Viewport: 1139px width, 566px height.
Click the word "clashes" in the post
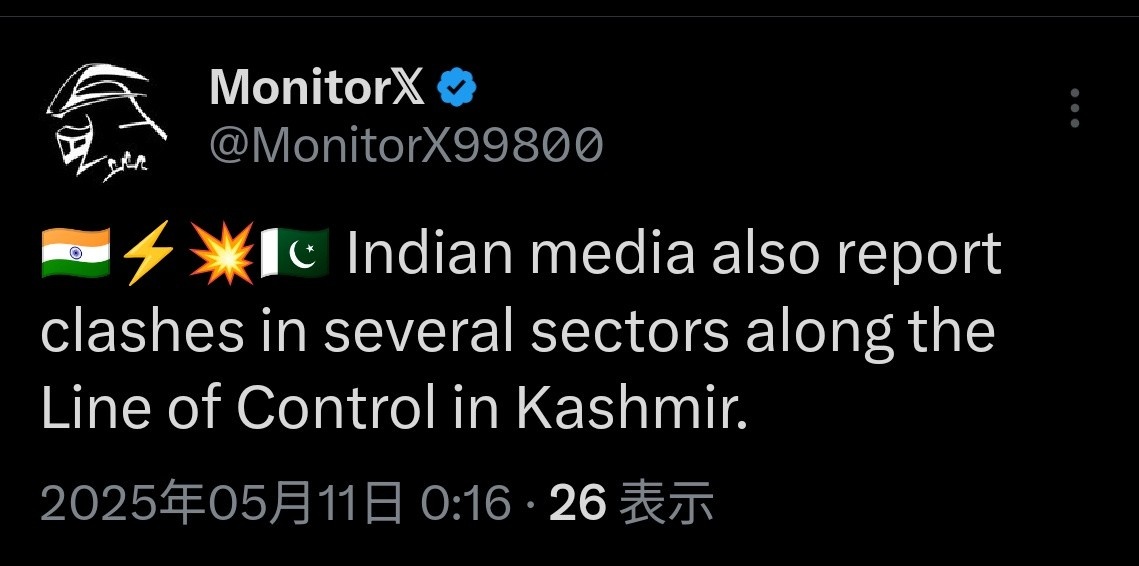tap(141, 332)
